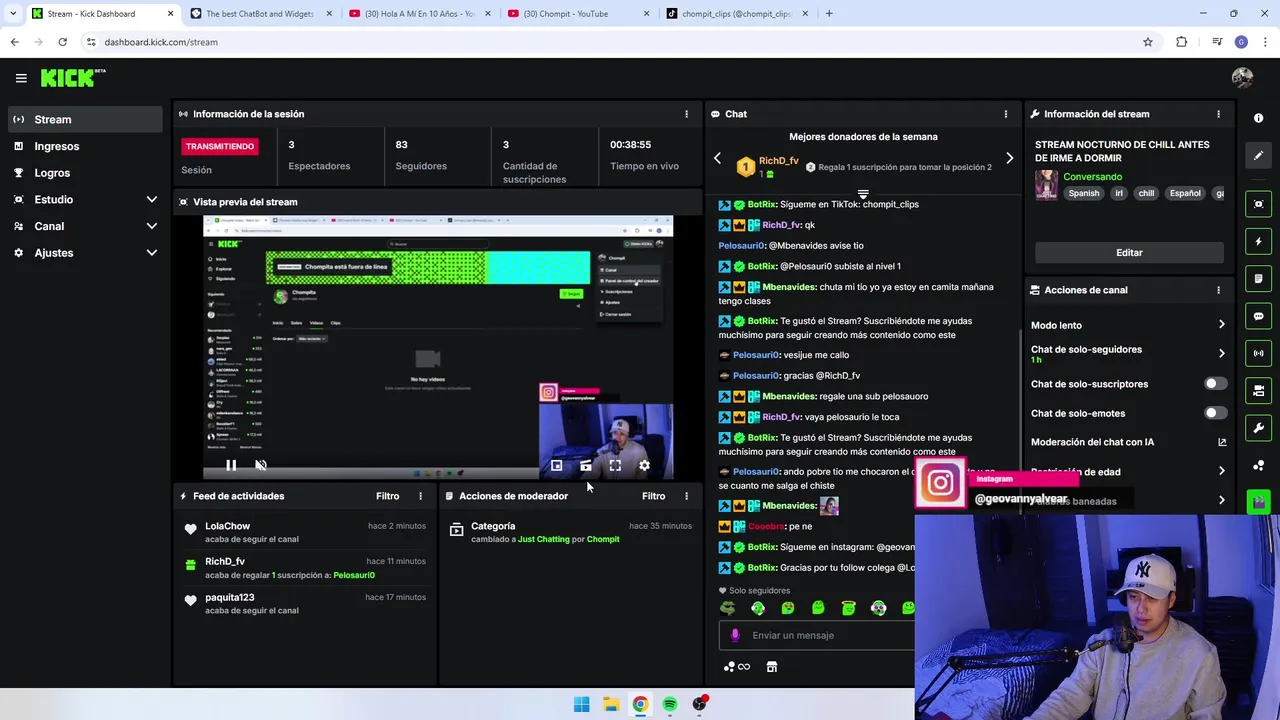Viewport: 1280px width, 720px height.
Task: Reload the page with browser refresh button
Action: point(62,42)
